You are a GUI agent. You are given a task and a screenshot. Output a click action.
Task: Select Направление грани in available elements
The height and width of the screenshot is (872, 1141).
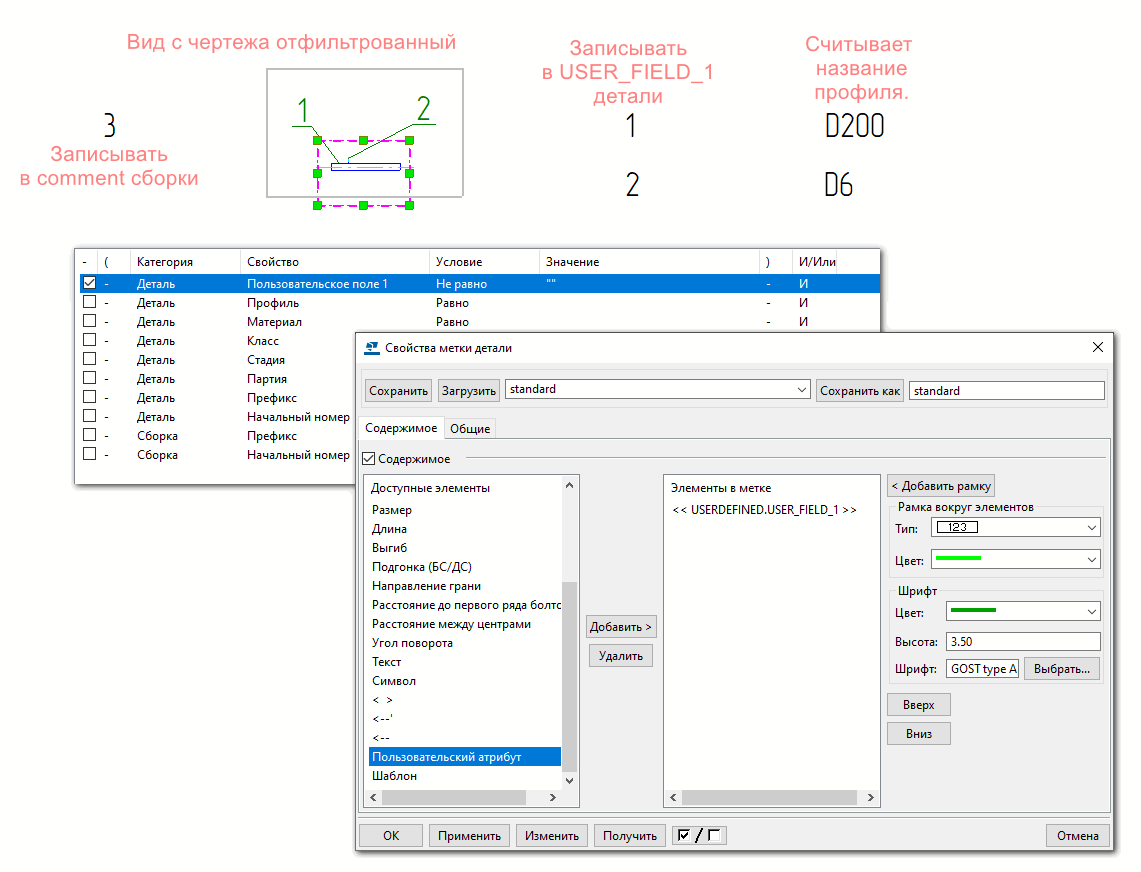(426, 585)
